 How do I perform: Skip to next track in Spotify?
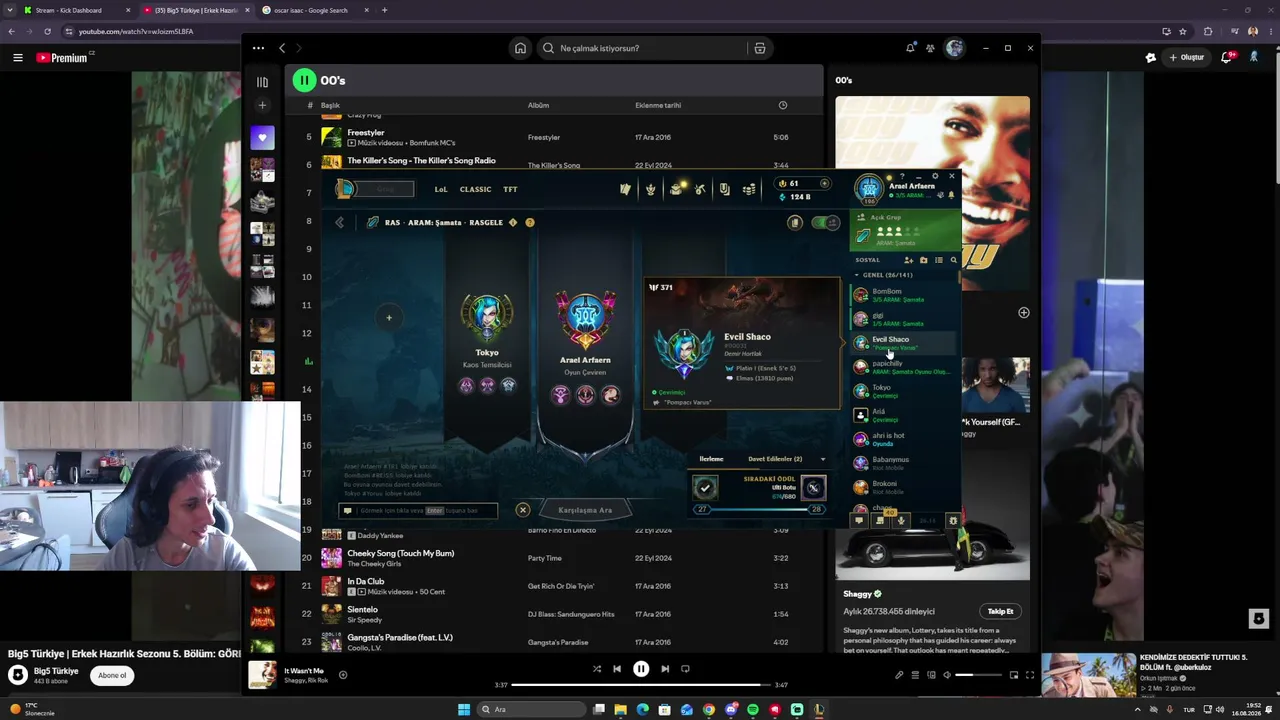(x=665, y=669)
